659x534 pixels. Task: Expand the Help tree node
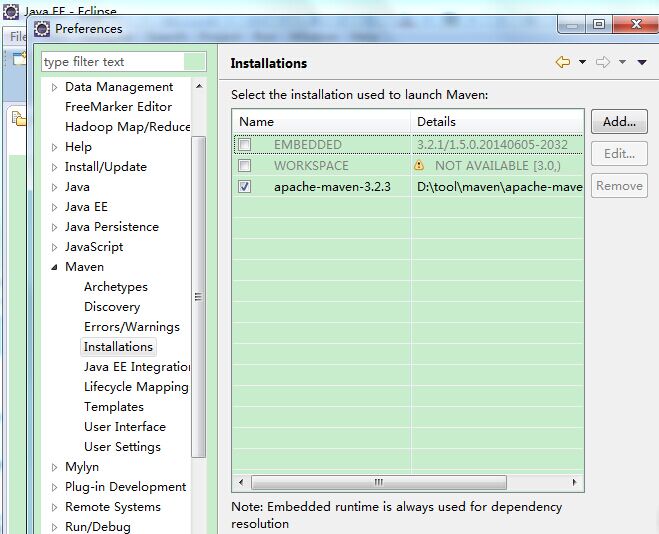[x=54, y=147]
